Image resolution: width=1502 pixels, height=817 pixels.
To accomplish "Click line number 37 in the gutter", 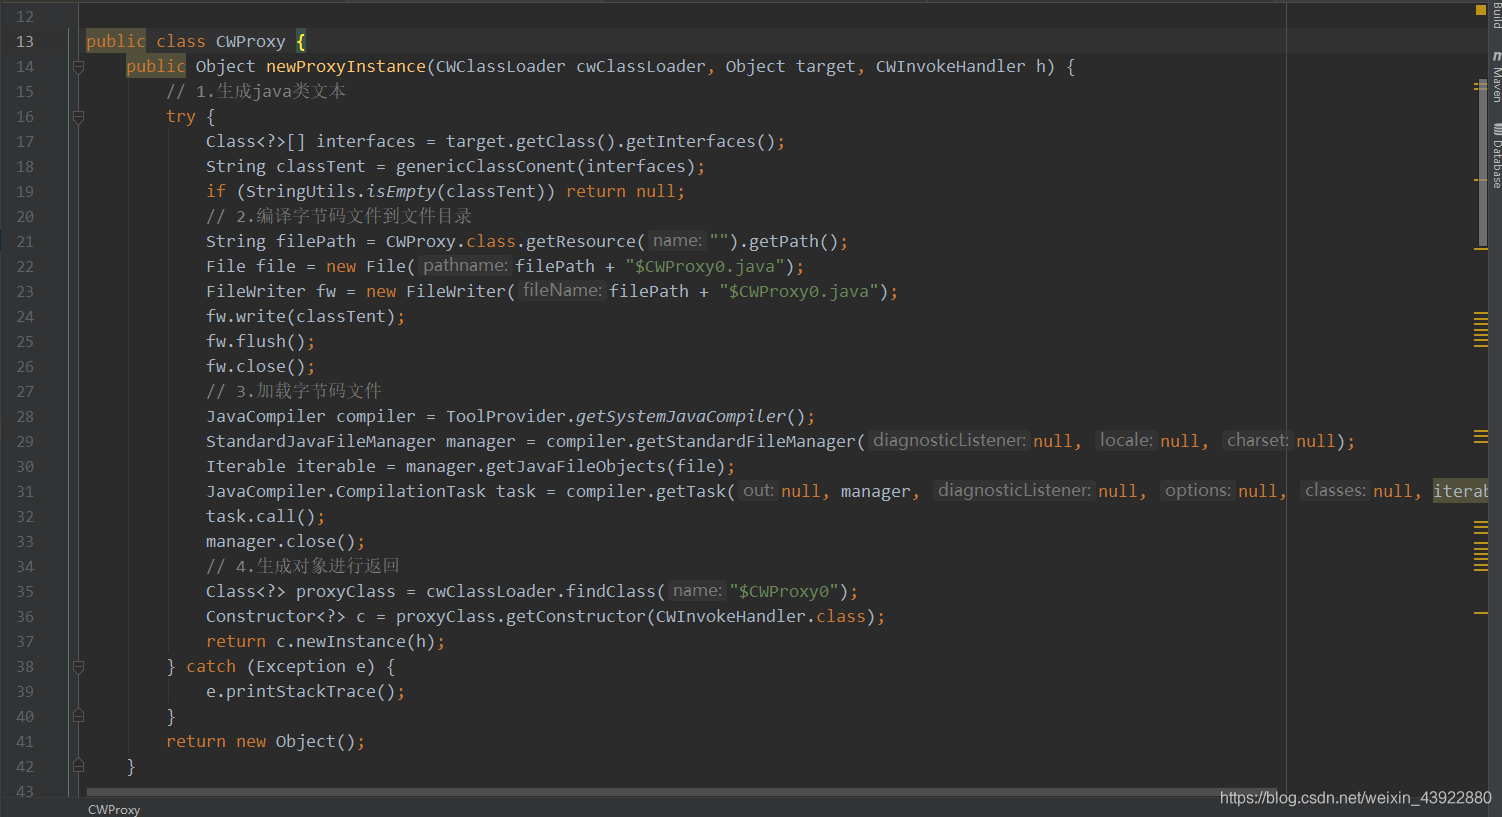I will point(25,642).
